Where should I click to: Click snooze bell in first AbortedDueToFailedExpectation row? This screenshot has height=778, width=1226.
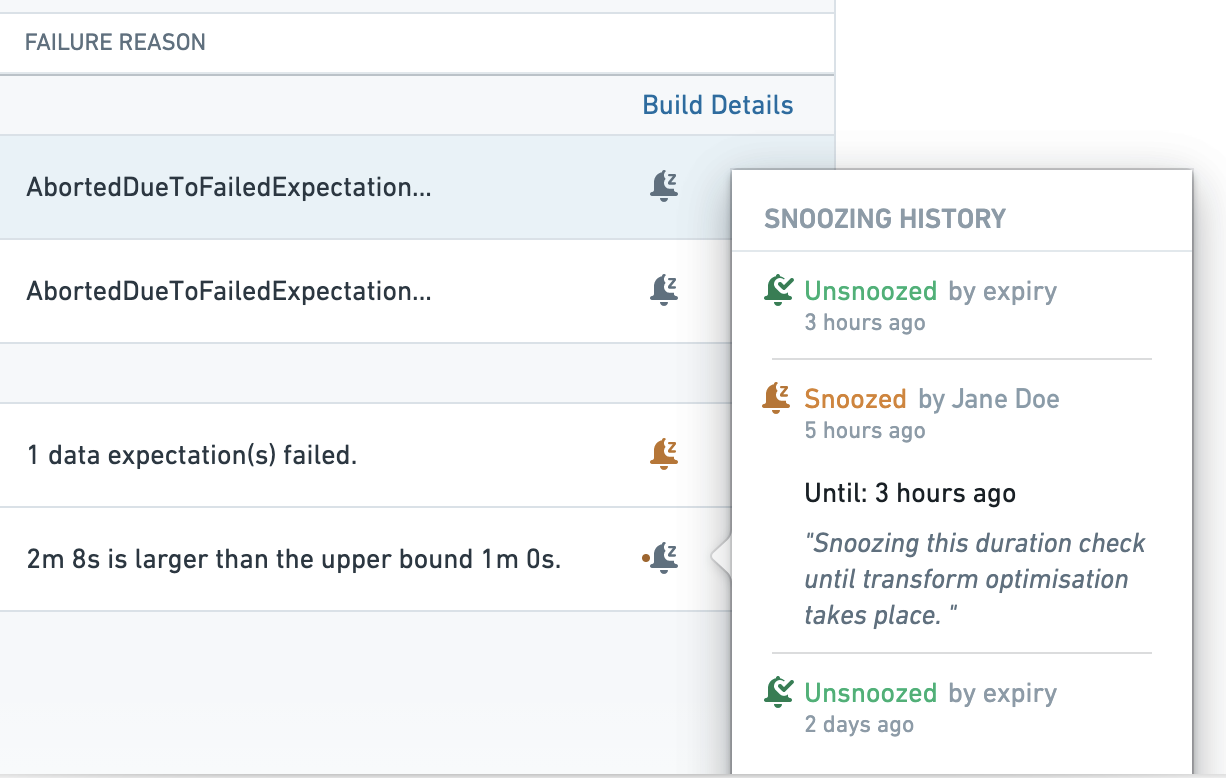(x=664, y=186)
